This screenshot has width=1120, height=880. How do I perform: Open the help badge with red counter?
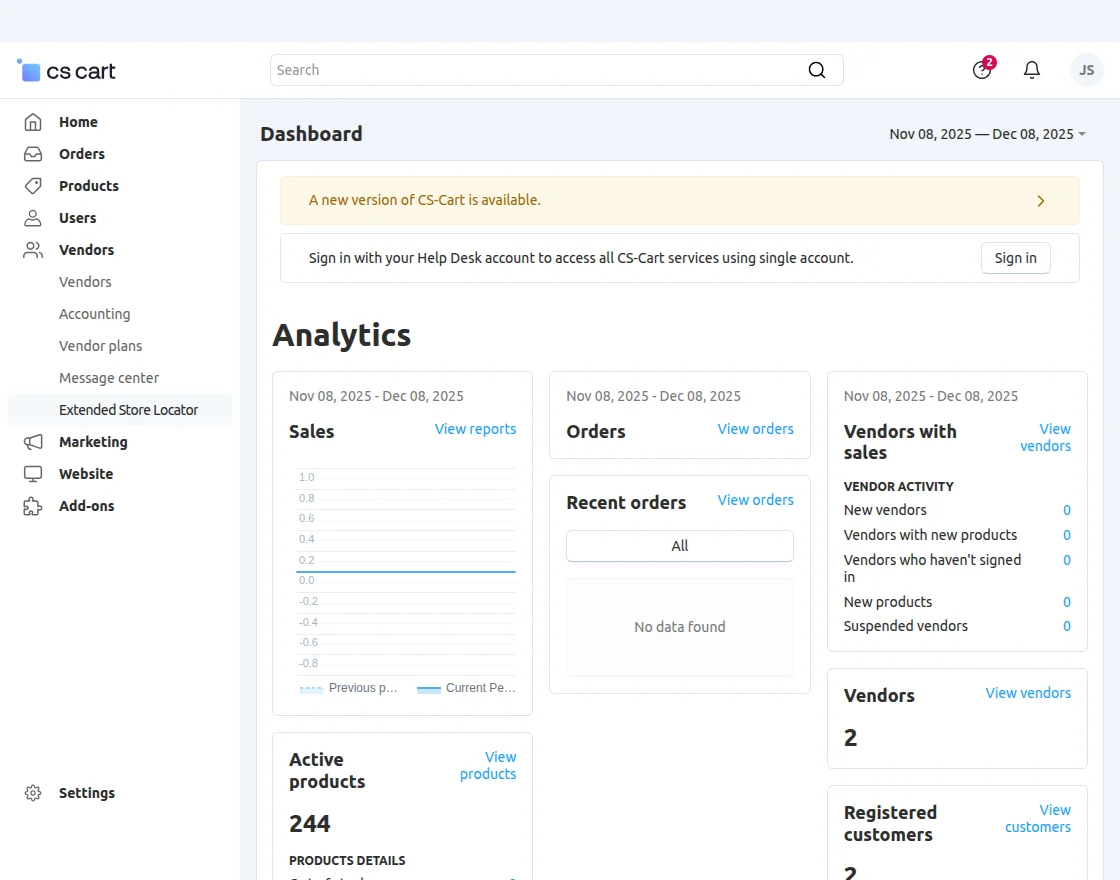pyautogui.click(x=981, y=70)
